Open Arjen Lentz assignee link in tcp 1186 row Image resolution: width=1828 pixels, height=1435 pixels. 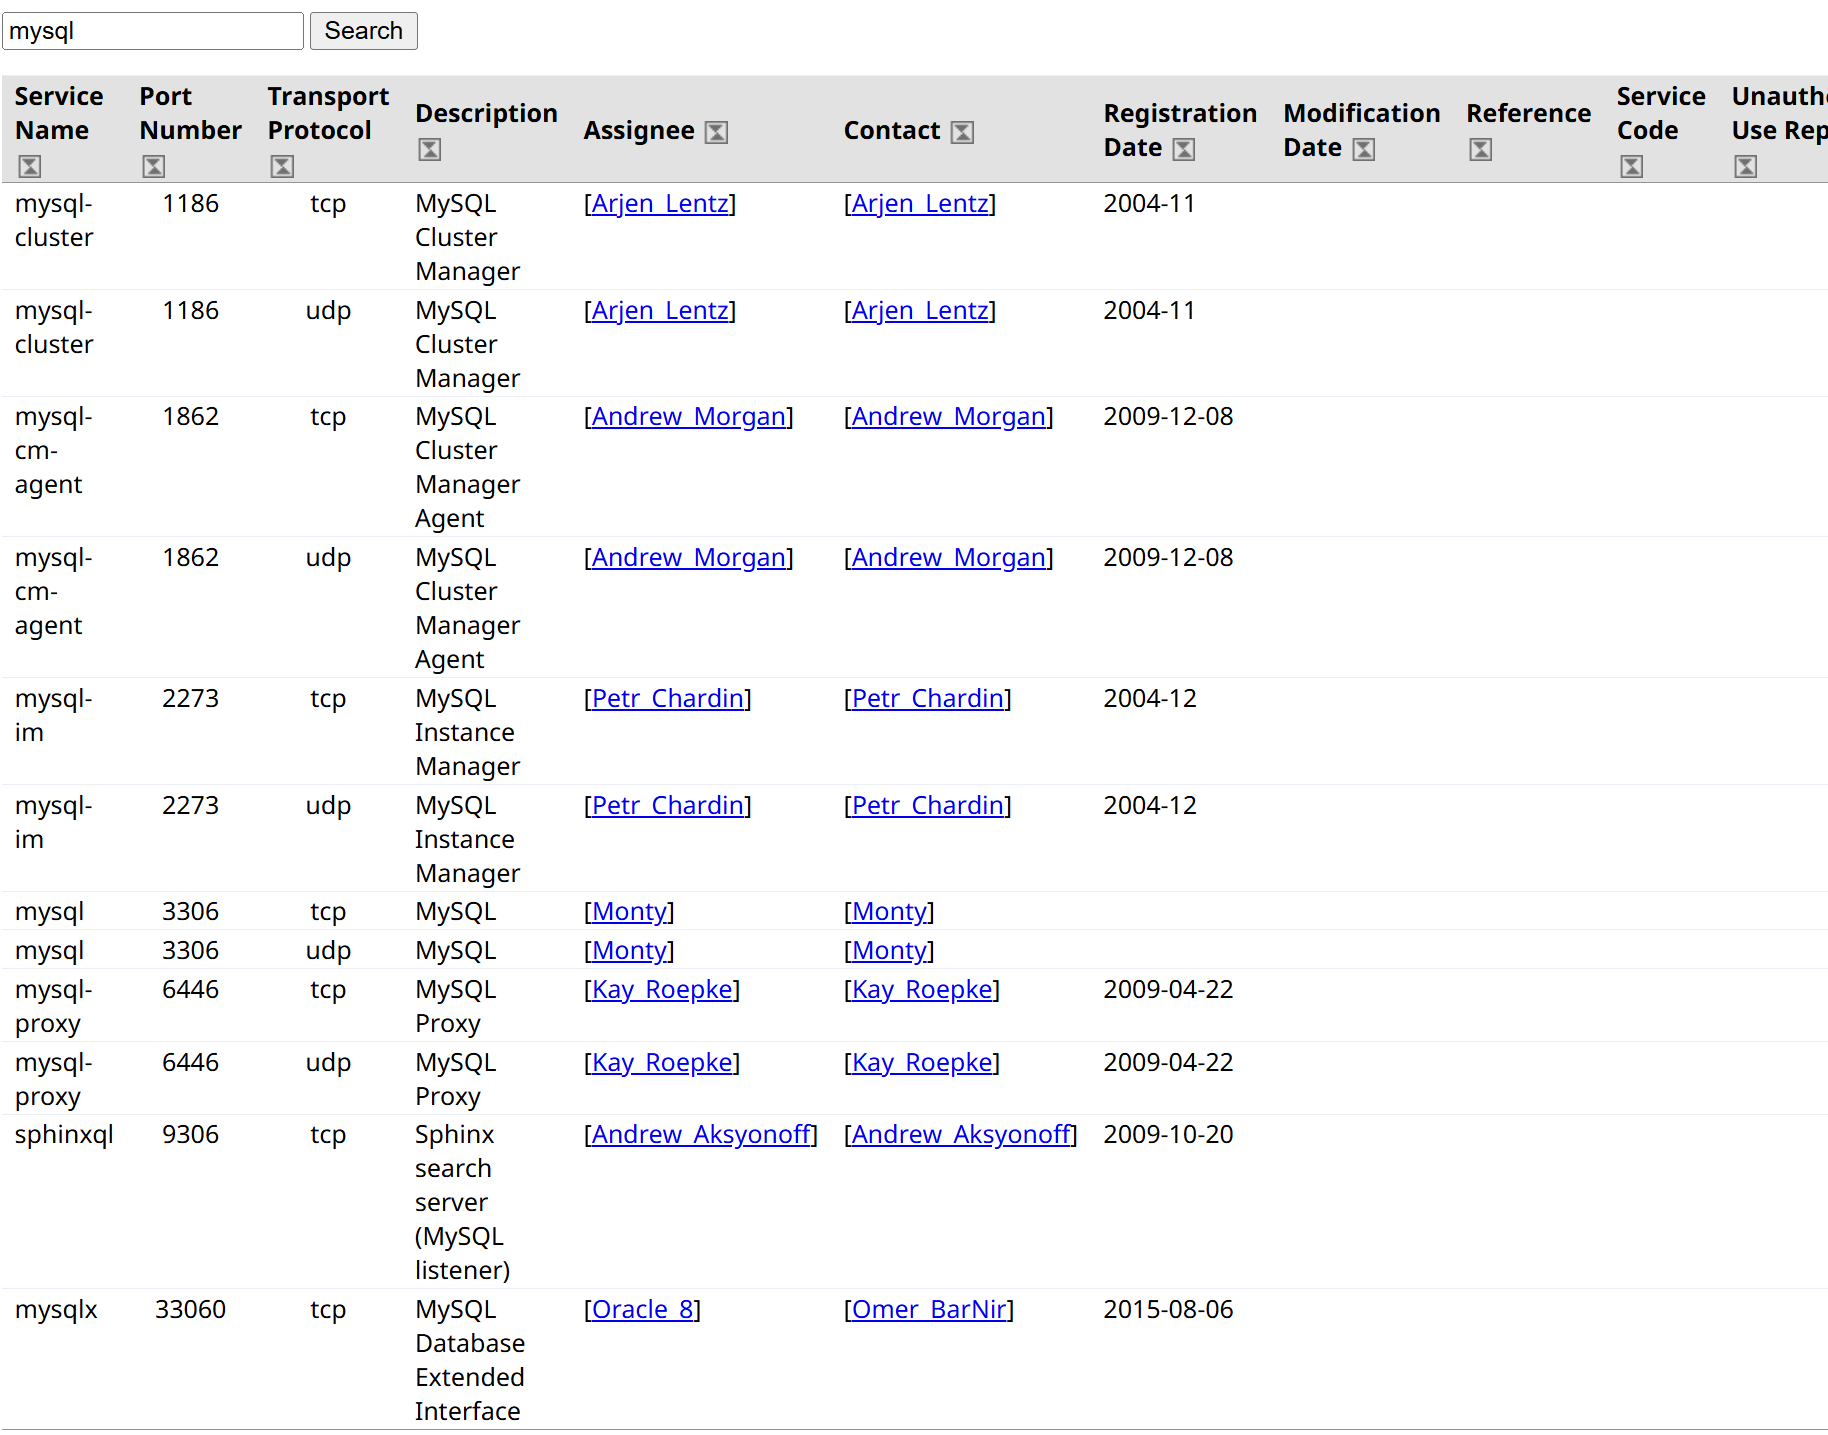[x=660, y=204]
